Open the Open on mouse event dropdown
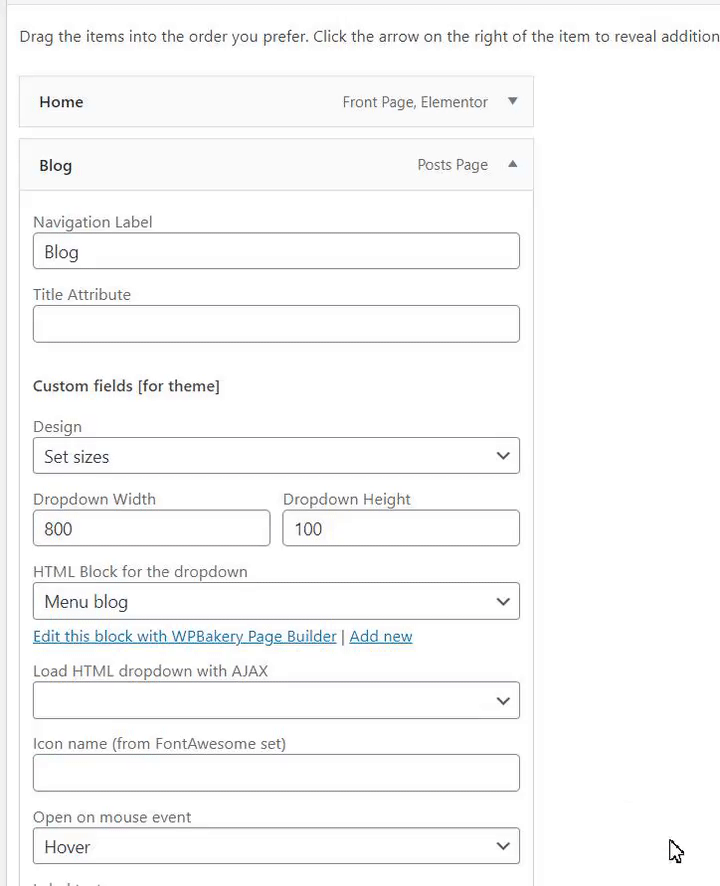The width and height of the screenshot is (720, 886). pos(276,846)
